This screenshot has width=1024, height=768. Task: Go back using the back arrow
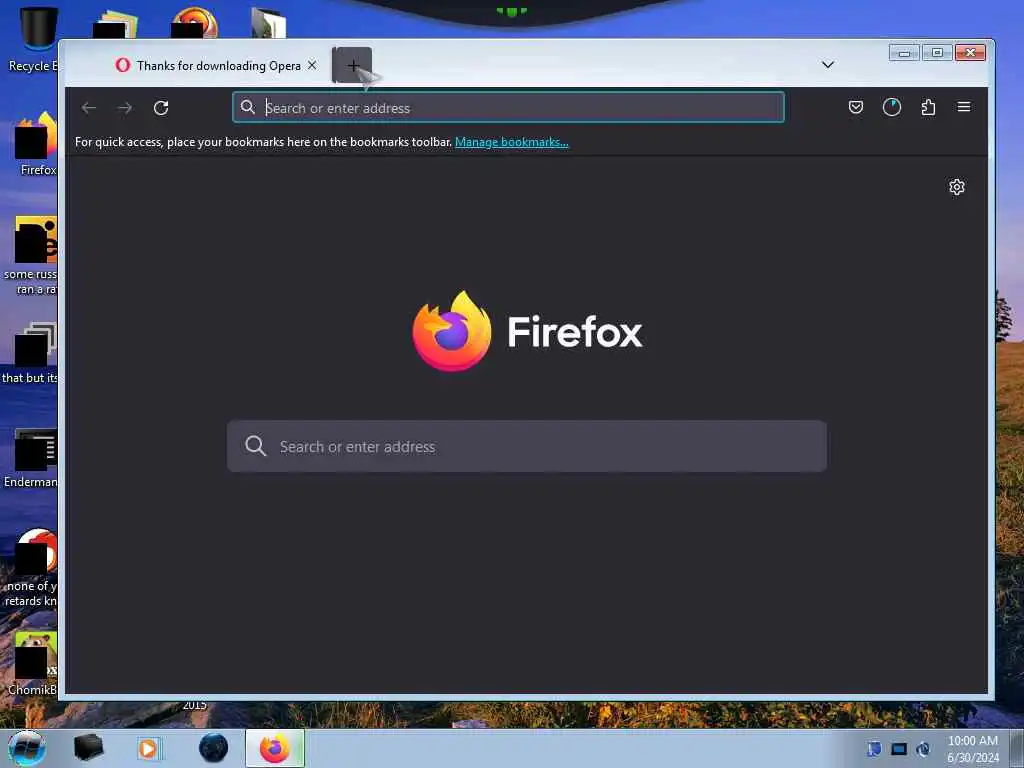(89, 108)
